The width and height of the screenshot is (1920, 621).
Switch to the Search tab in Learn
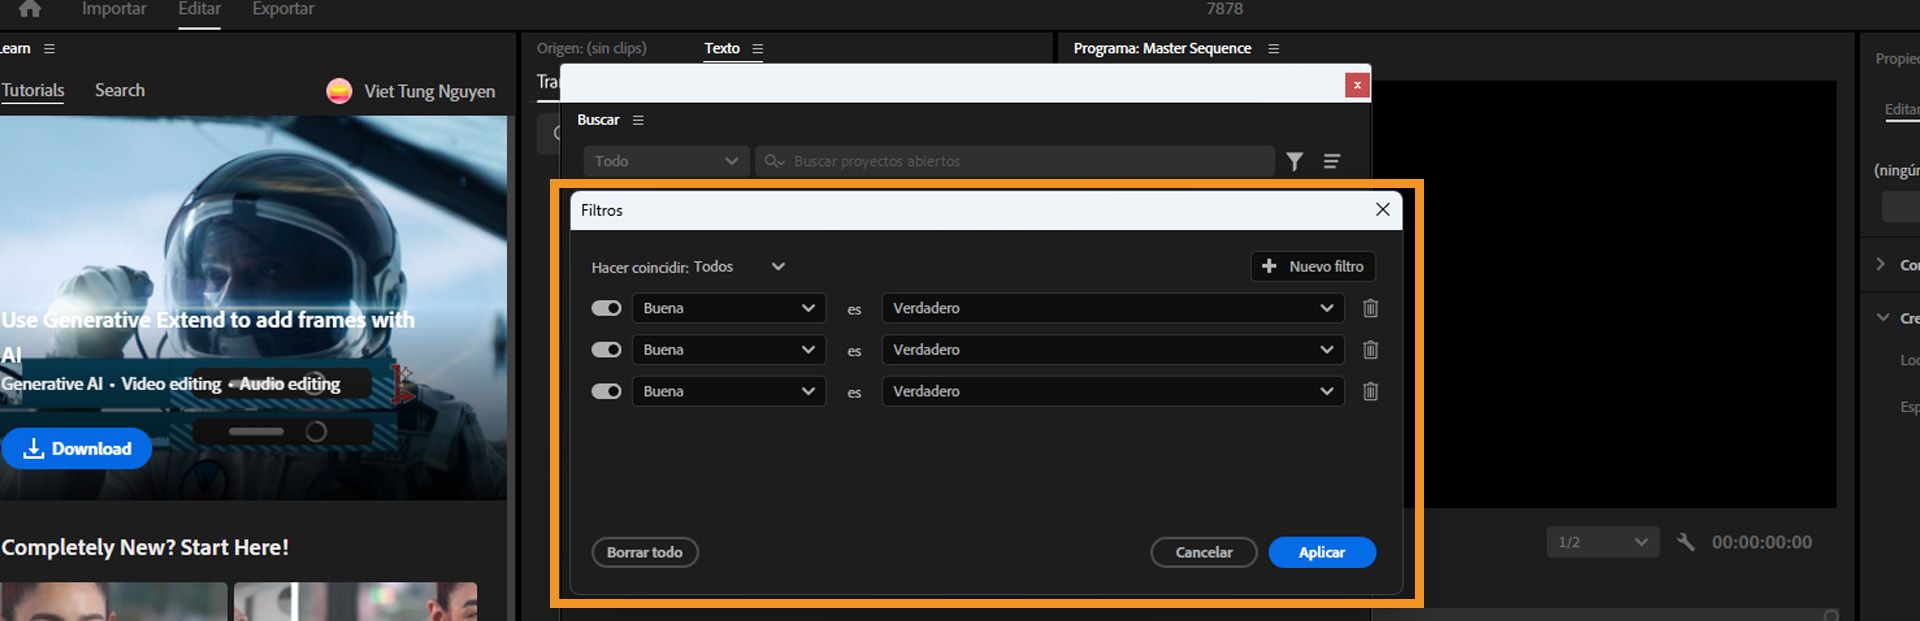[x=120, y=90]
